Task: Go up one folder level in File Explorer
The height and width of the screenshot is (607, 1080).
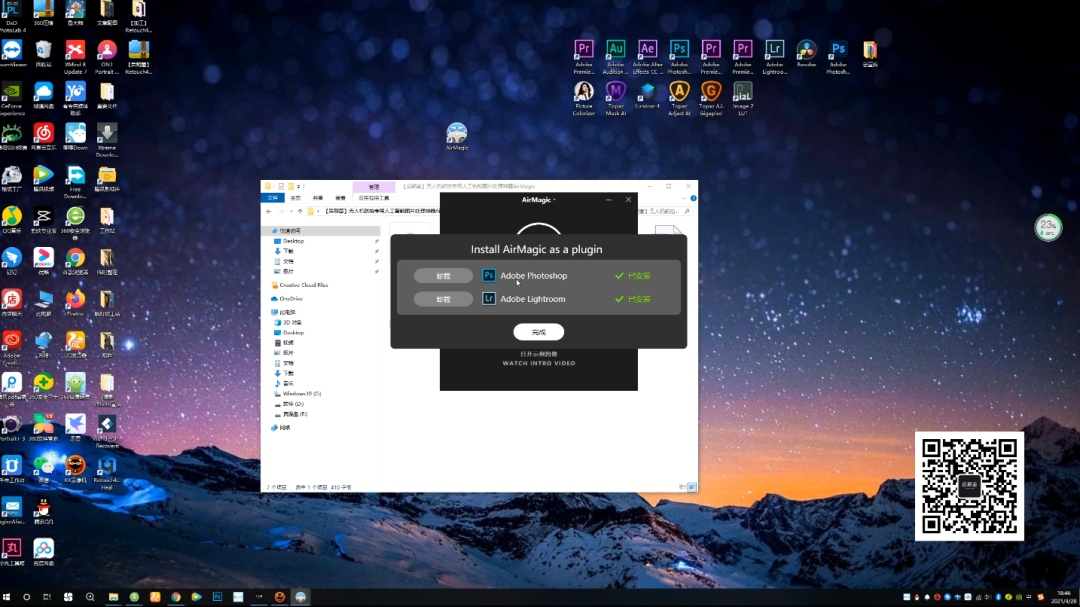Action: point(300,212)
